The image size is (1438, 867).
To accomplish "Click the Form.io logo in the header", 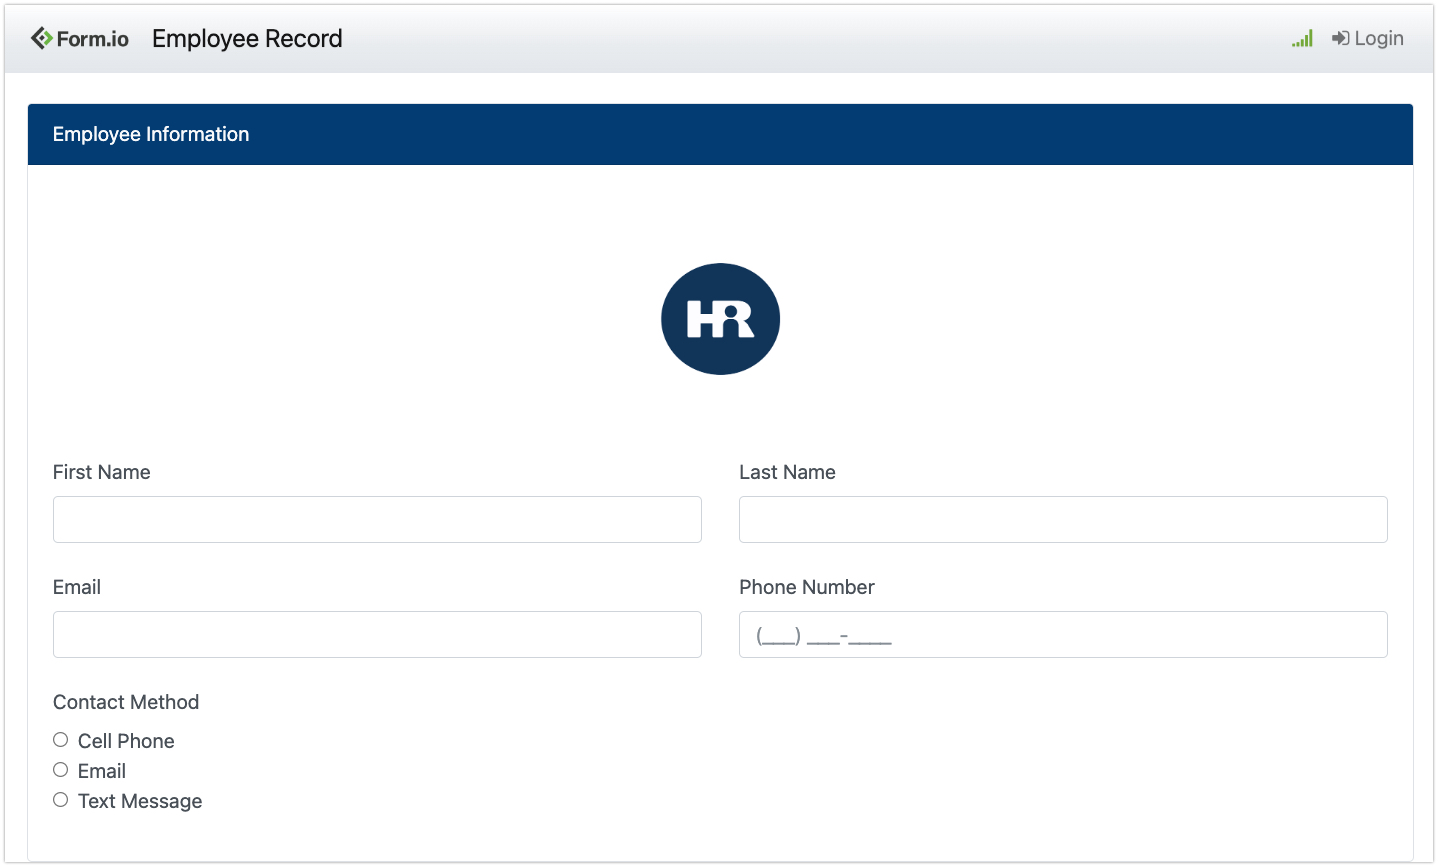I will [x=80, y=39].
